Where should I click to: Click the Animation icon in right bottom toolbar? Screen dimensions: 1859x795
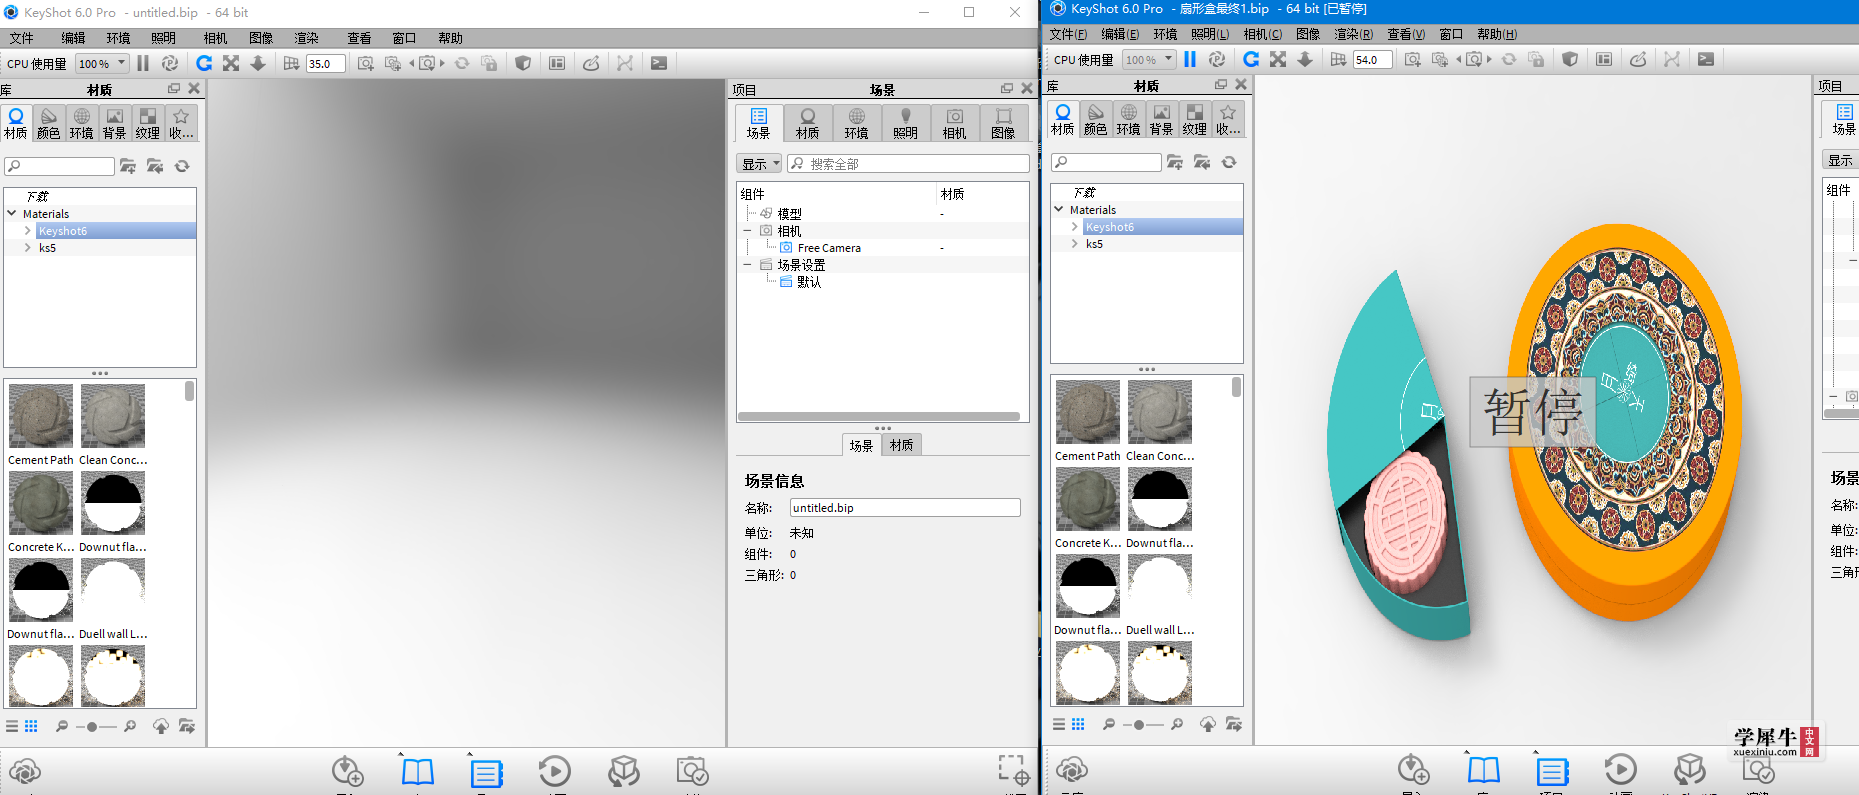1620,769
